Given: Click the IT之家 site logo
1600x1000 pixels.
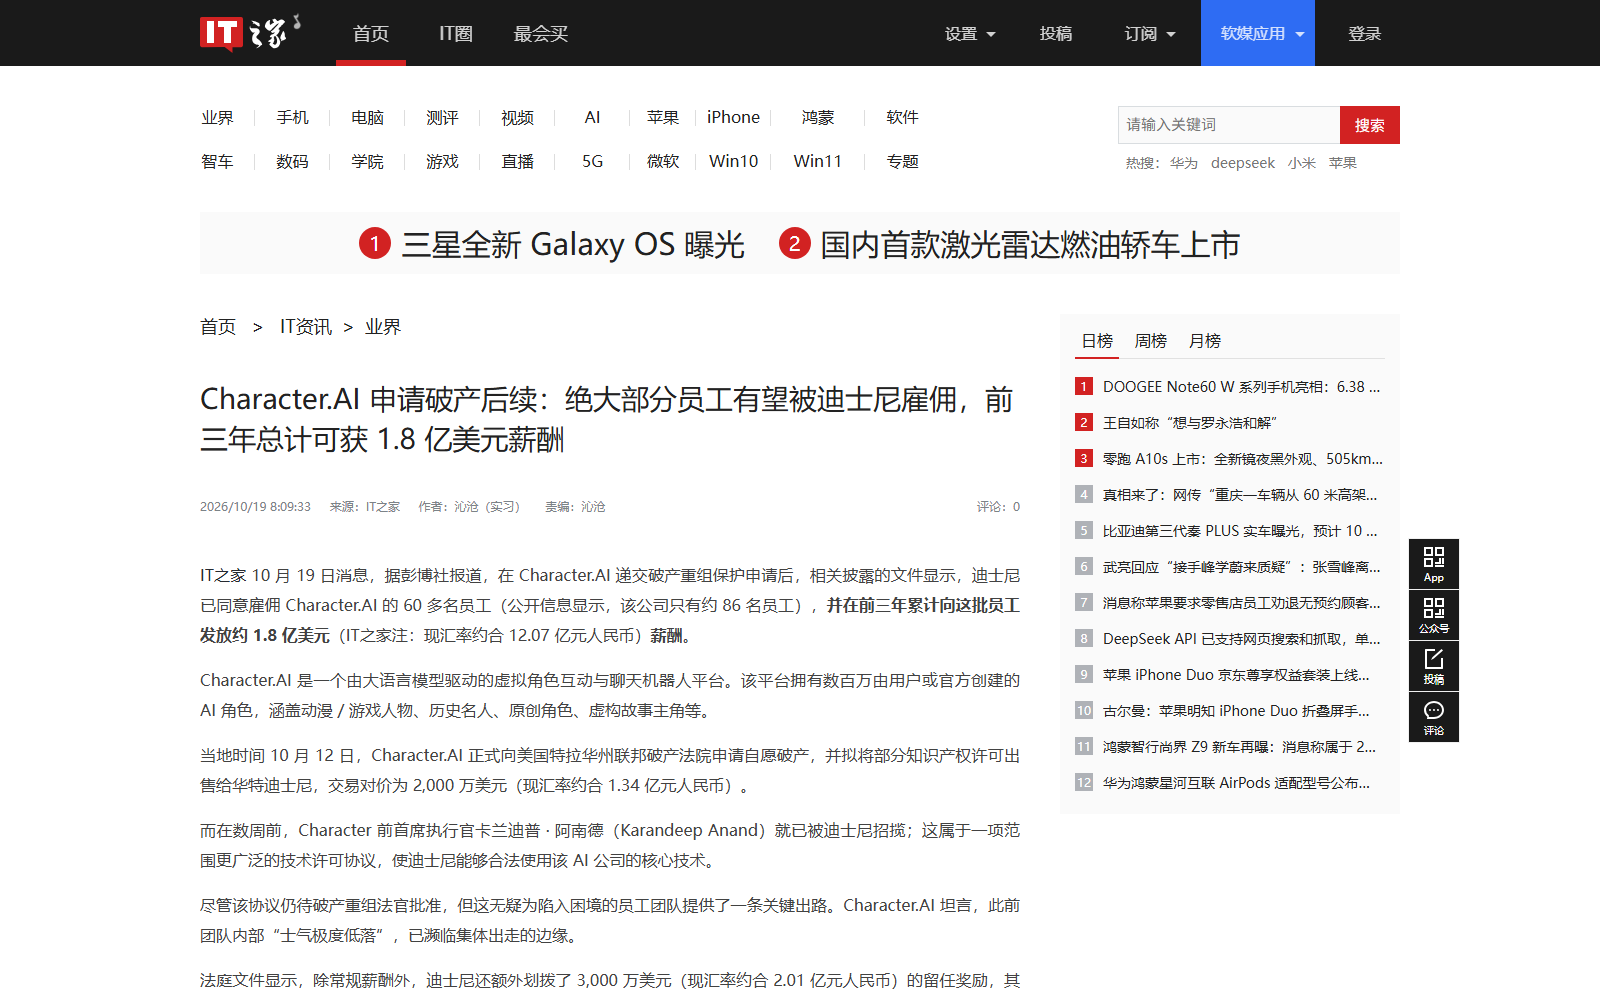Looking at the screenshot, I should 250,33.
